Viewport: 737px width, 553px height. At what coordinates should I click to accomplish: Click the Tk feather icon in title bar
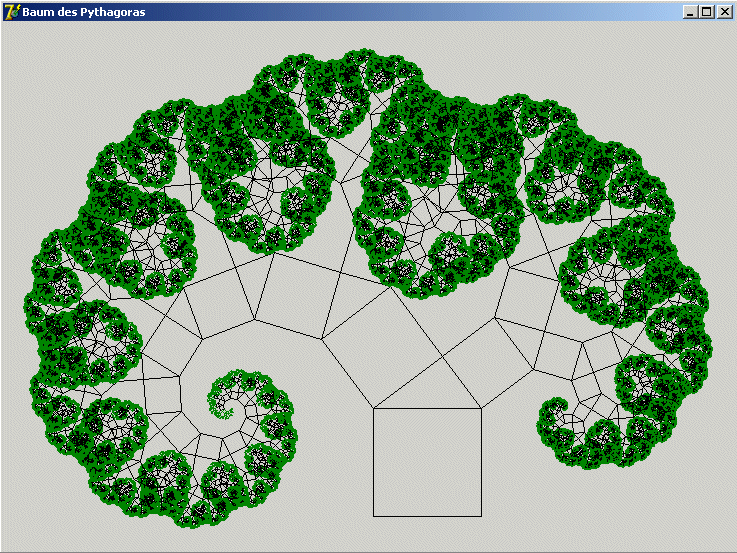point(12,11)
